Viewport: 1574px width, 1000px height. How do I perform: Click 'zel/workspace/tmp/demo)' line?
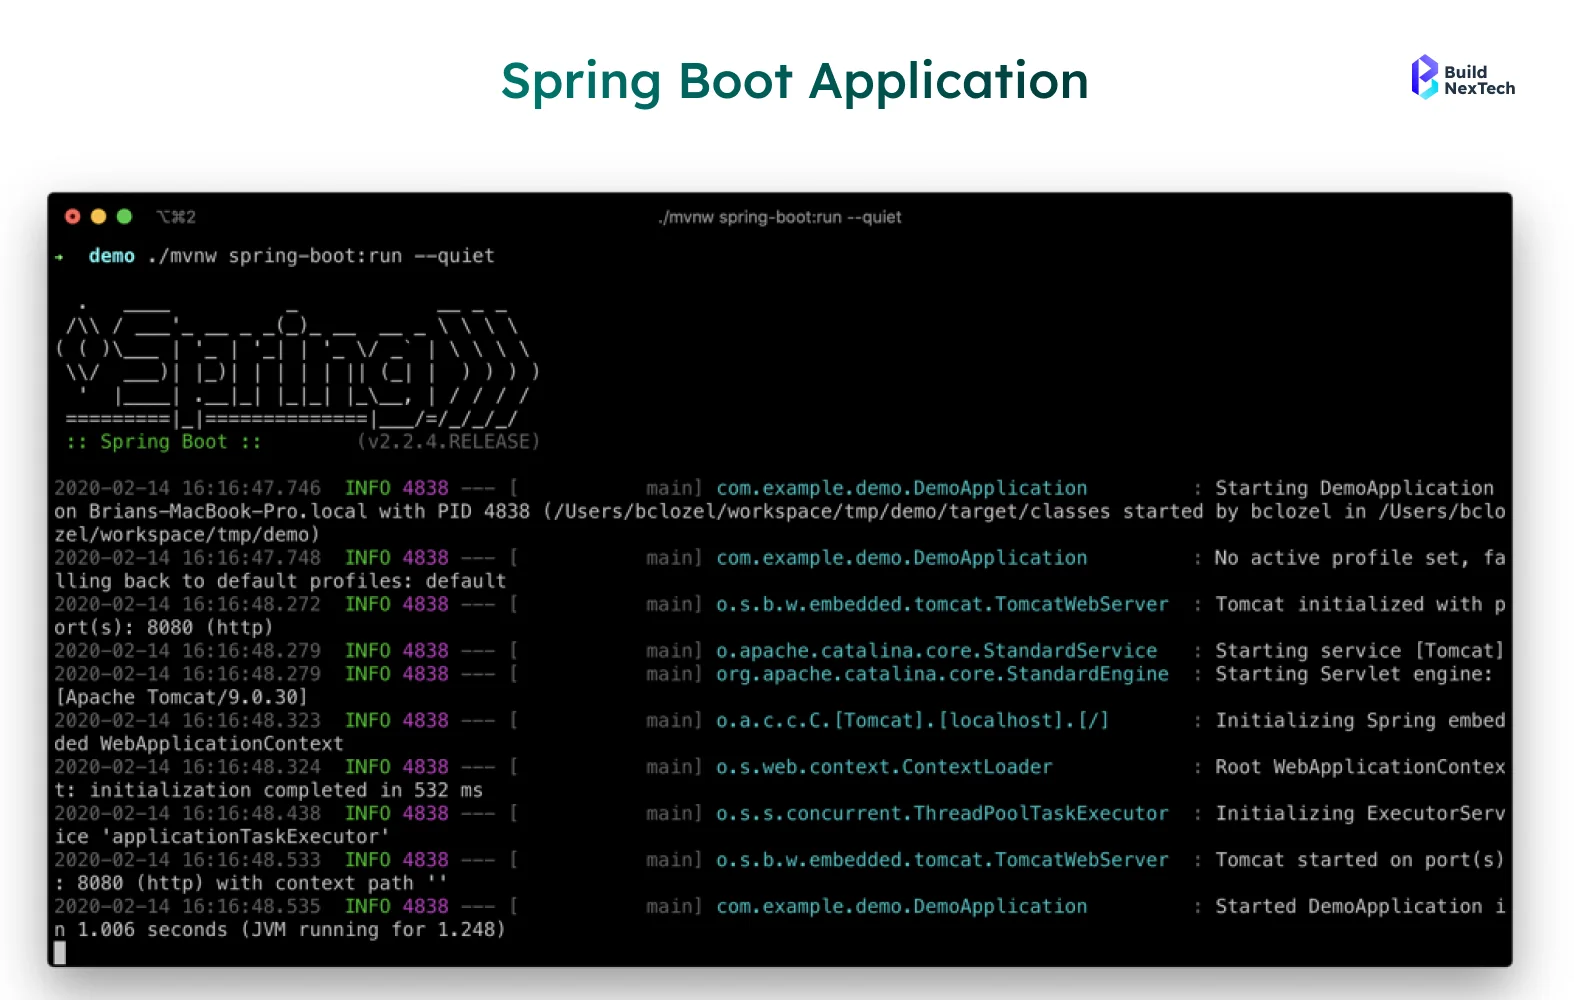tap(187, 535)
